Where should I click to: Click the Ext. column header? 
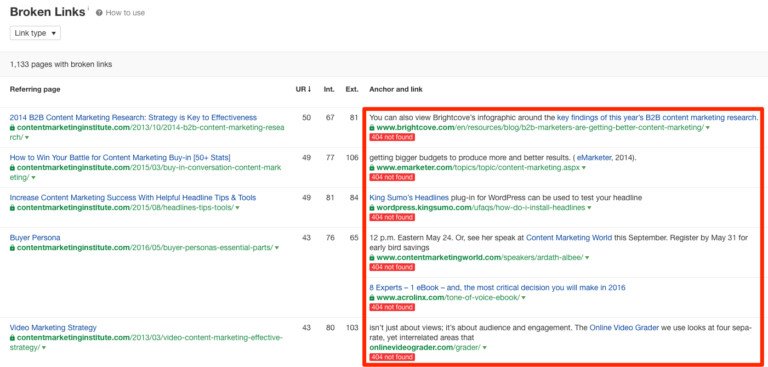tap(352, 89)
